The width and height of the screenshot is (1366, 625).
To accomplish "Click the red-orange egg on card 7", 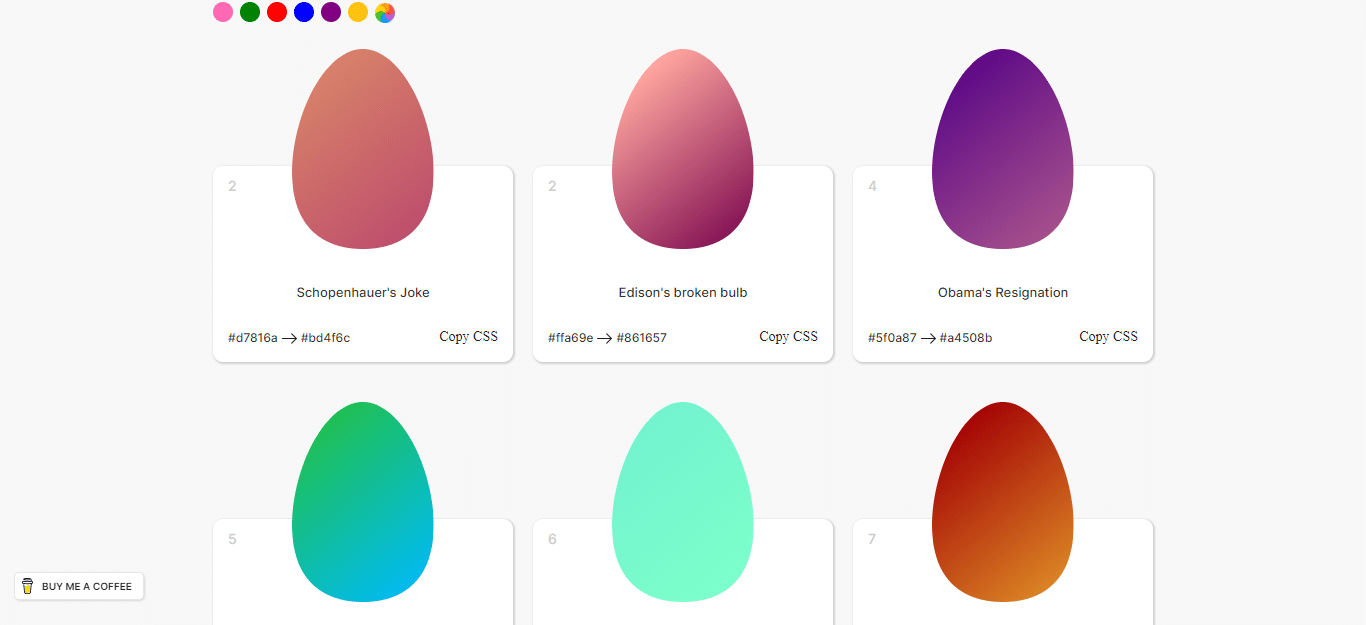I will pos(1003,502).
